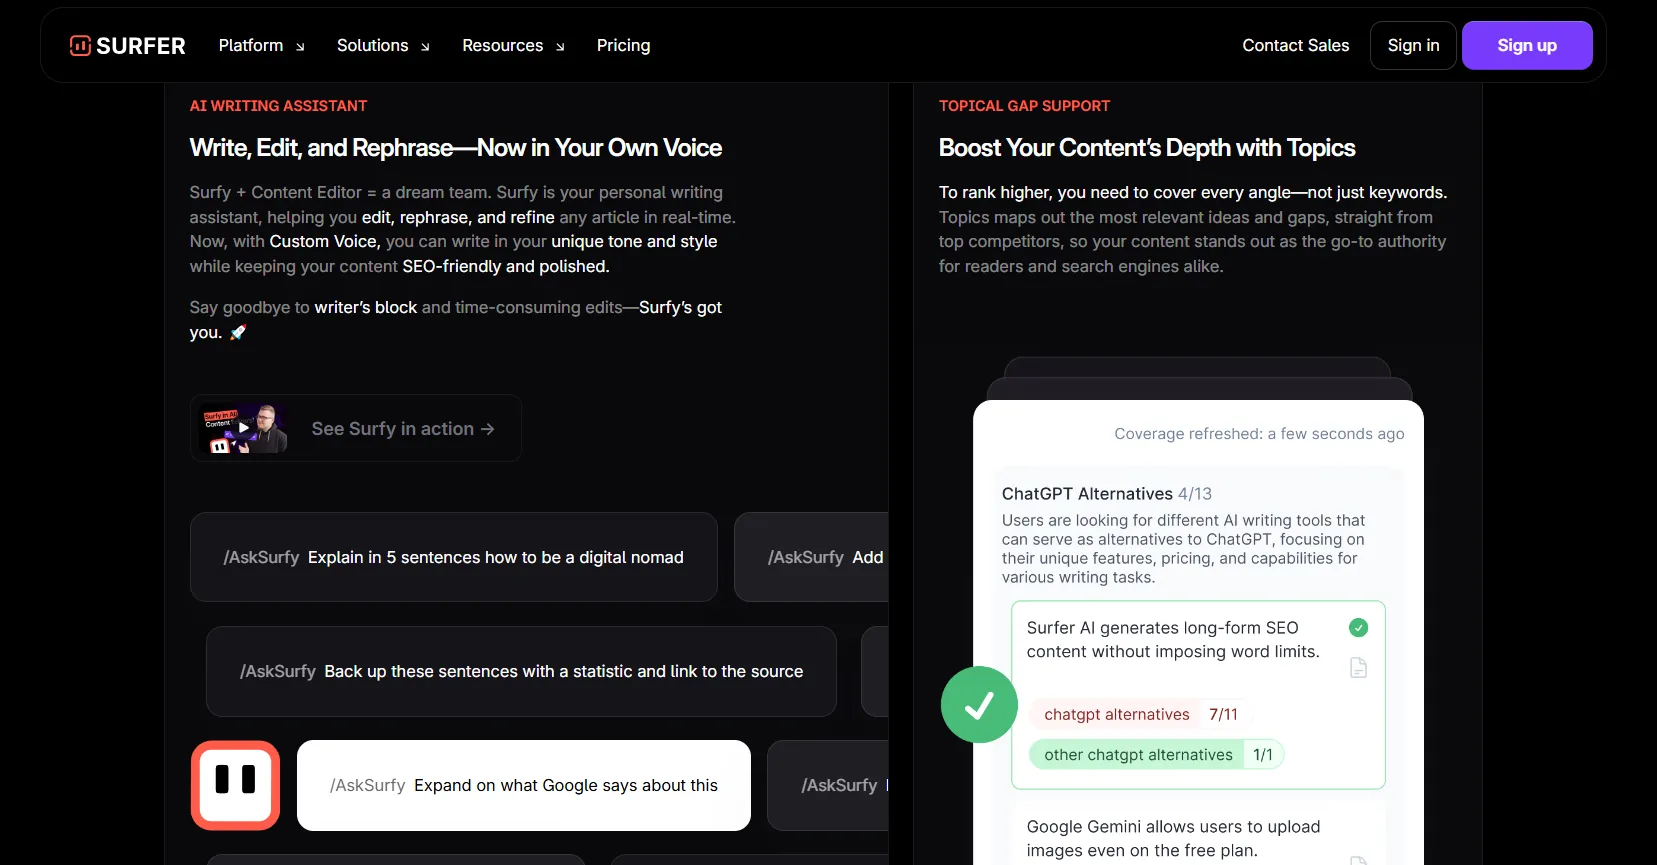This screenshot has height=865, width=1657.
Task: Select the digital nomad AskSurfy prompt
Action: [x=453, y=557]
